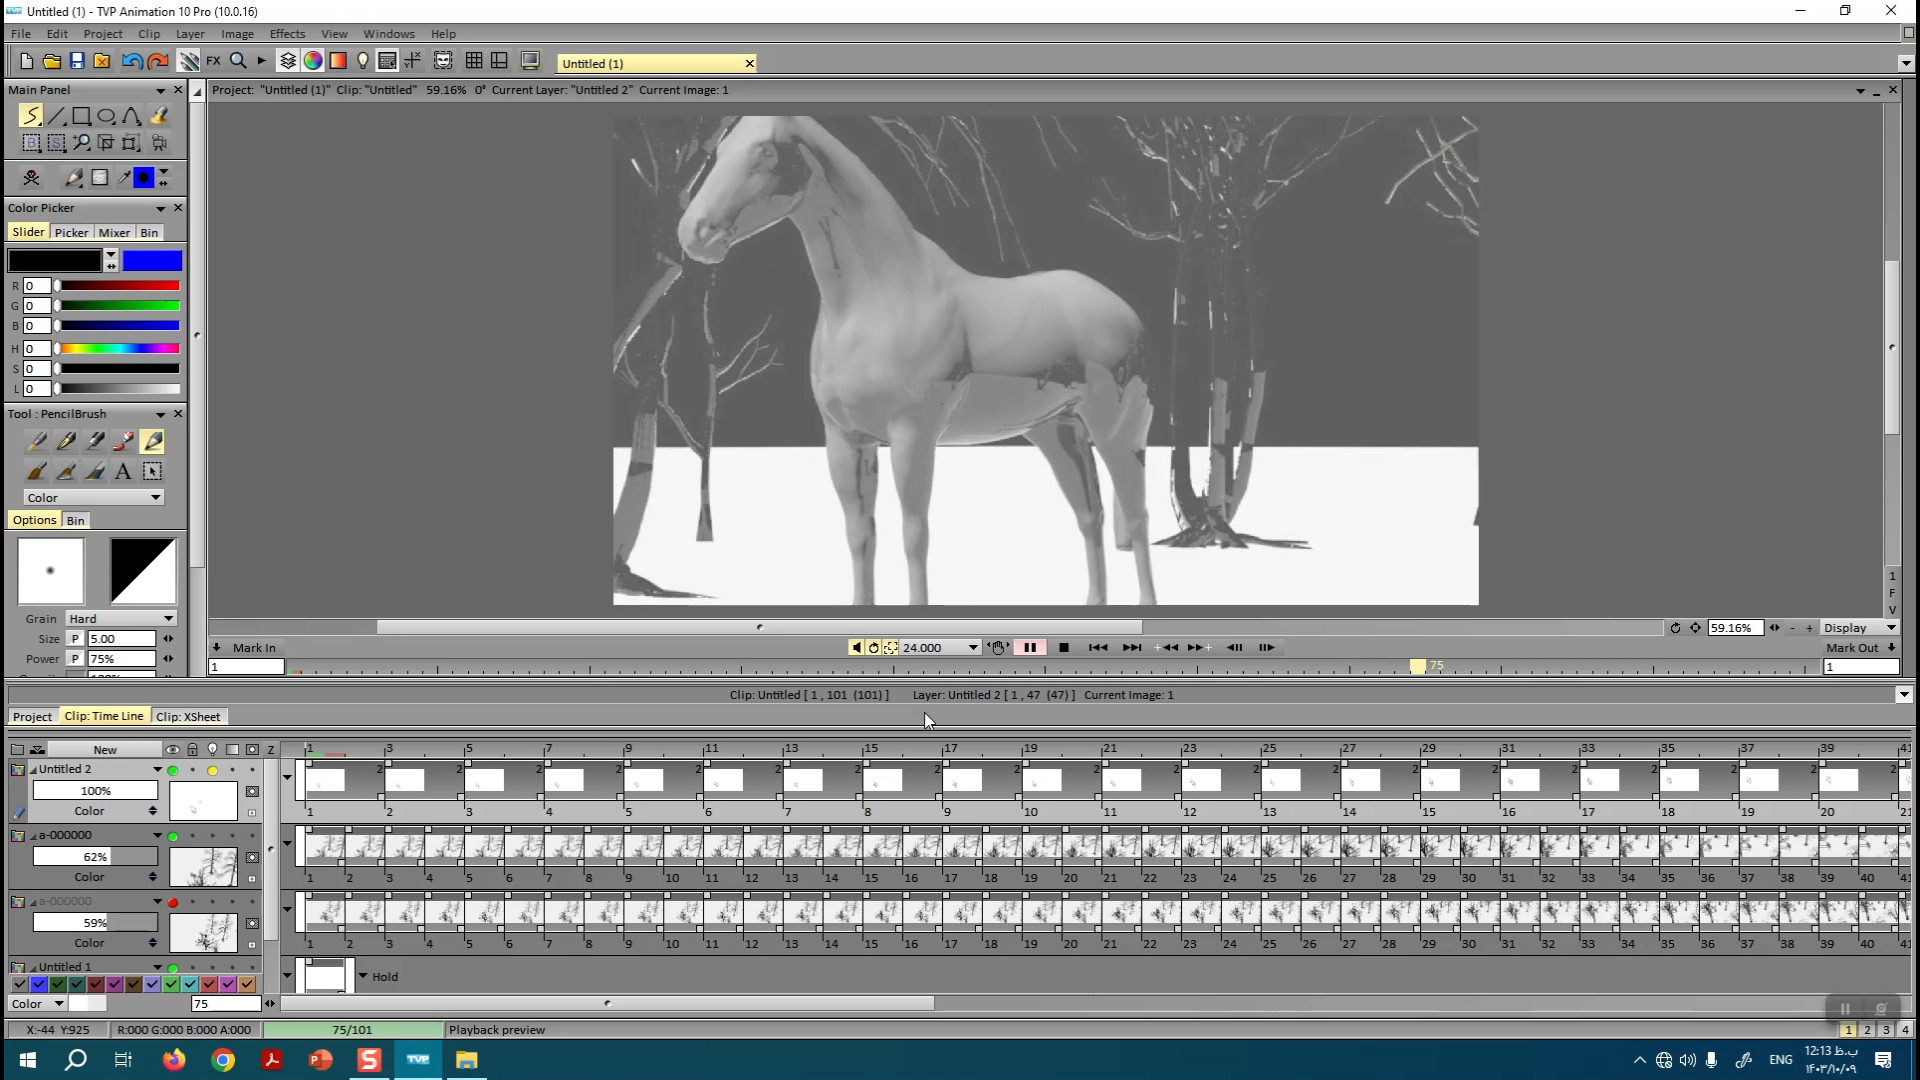Open project with the folder icon
Screen dimensions: 1920x1080
52,61
